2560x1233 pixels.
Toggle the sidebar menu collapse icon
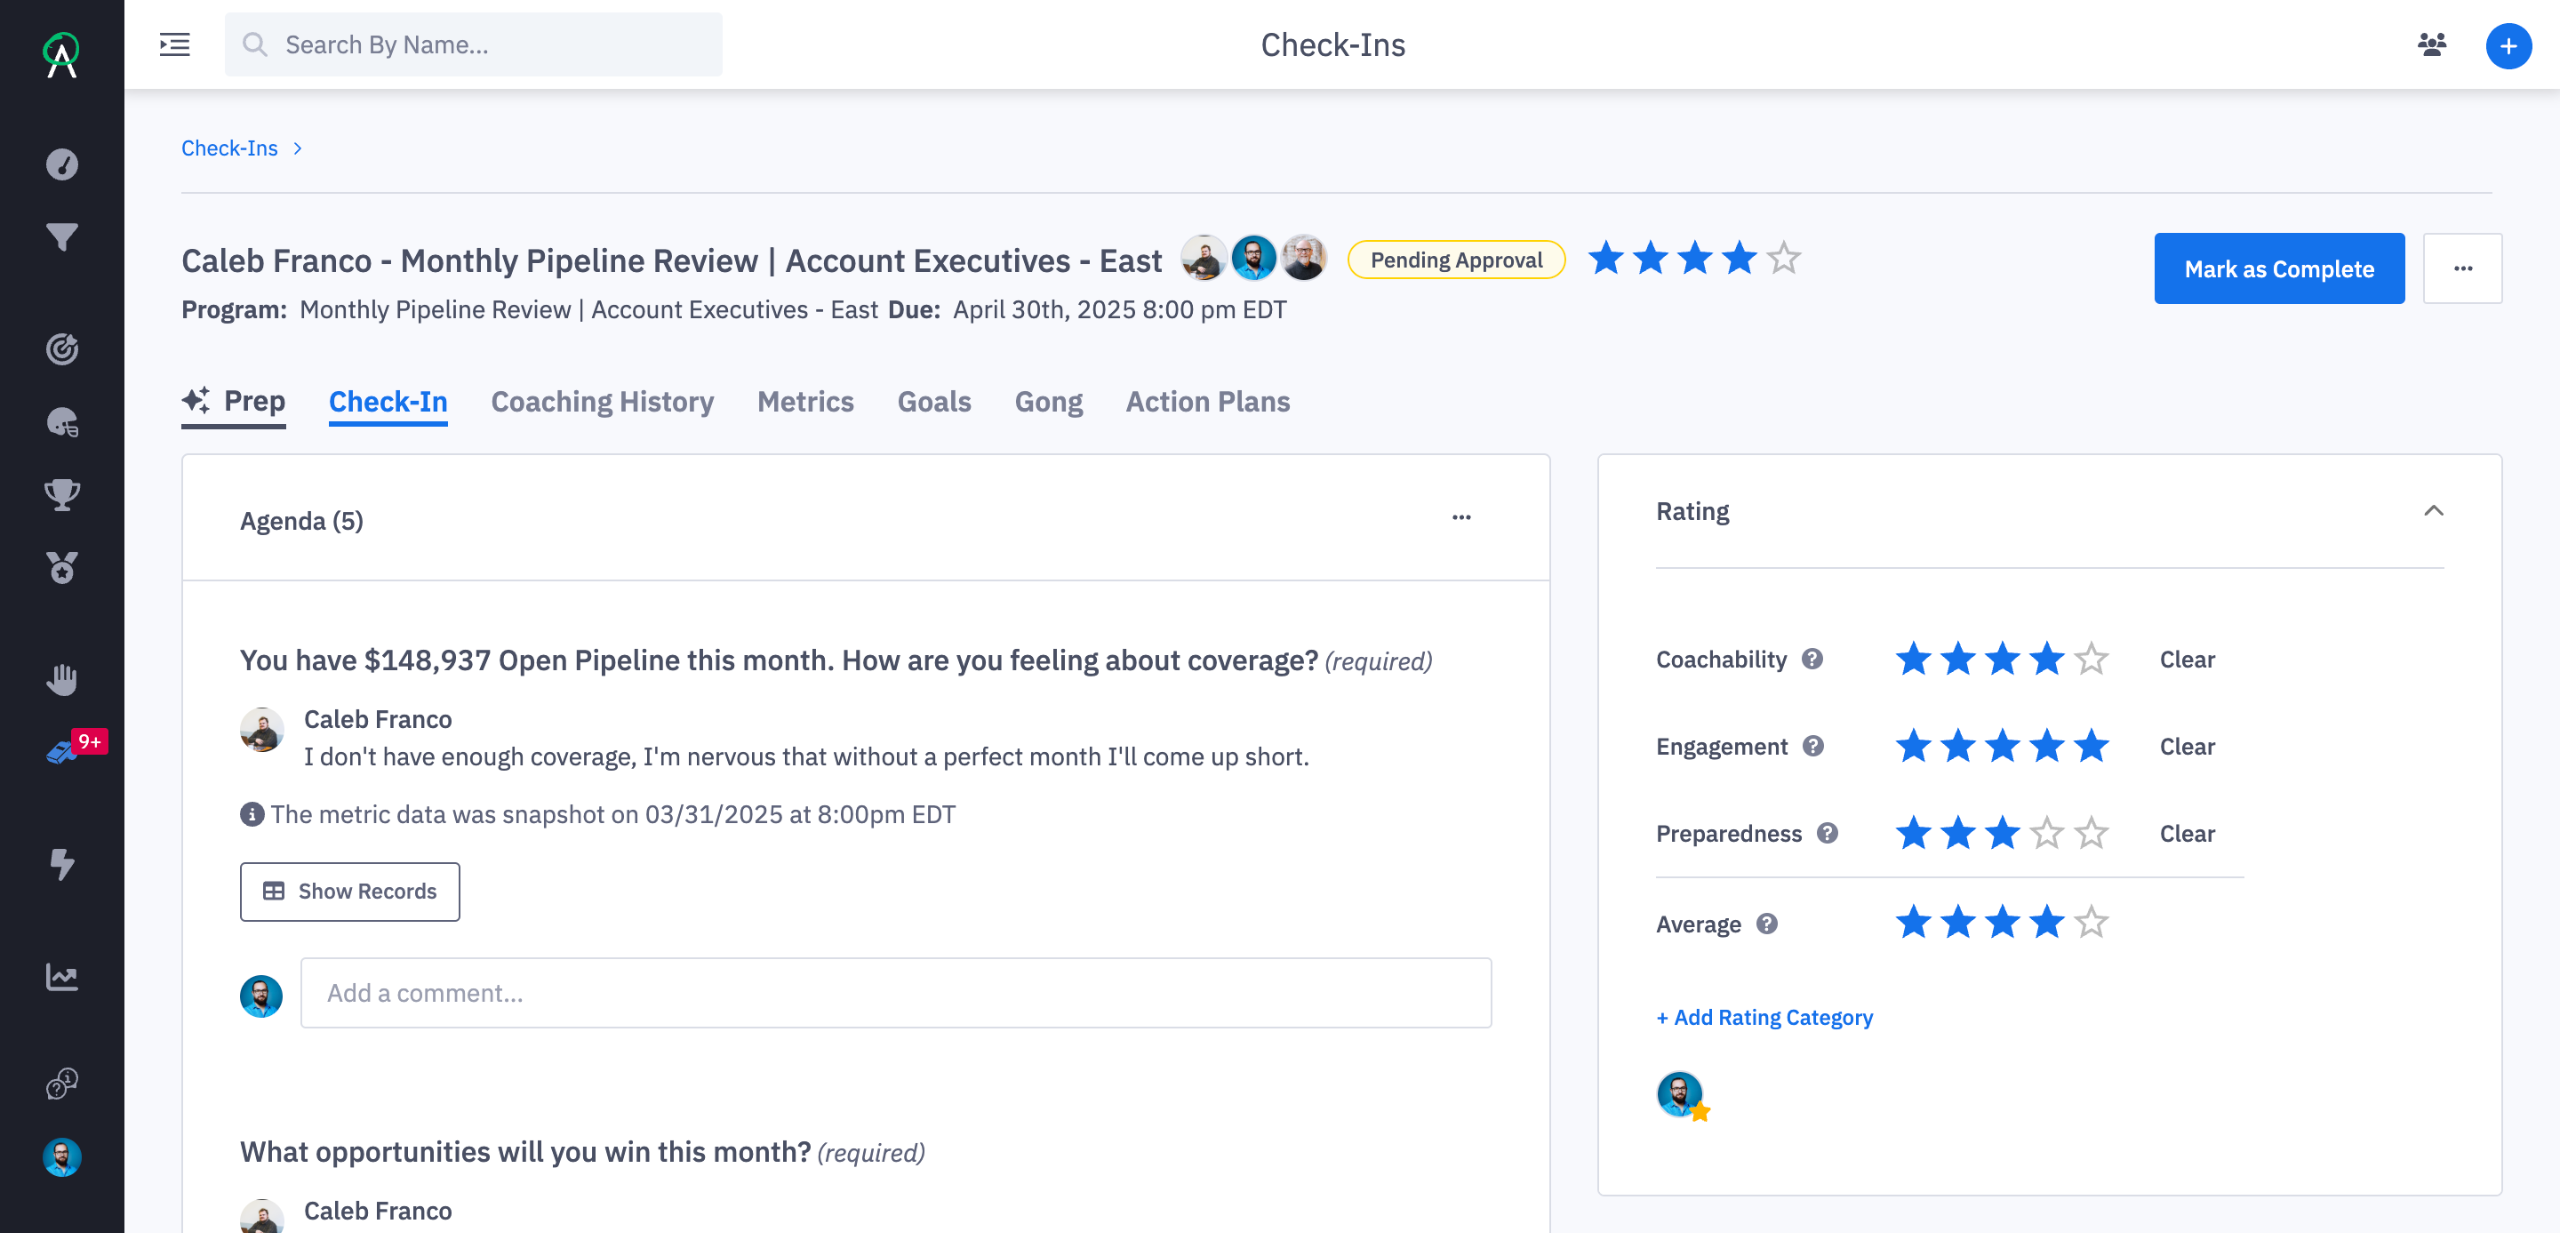tap(175, 45)
